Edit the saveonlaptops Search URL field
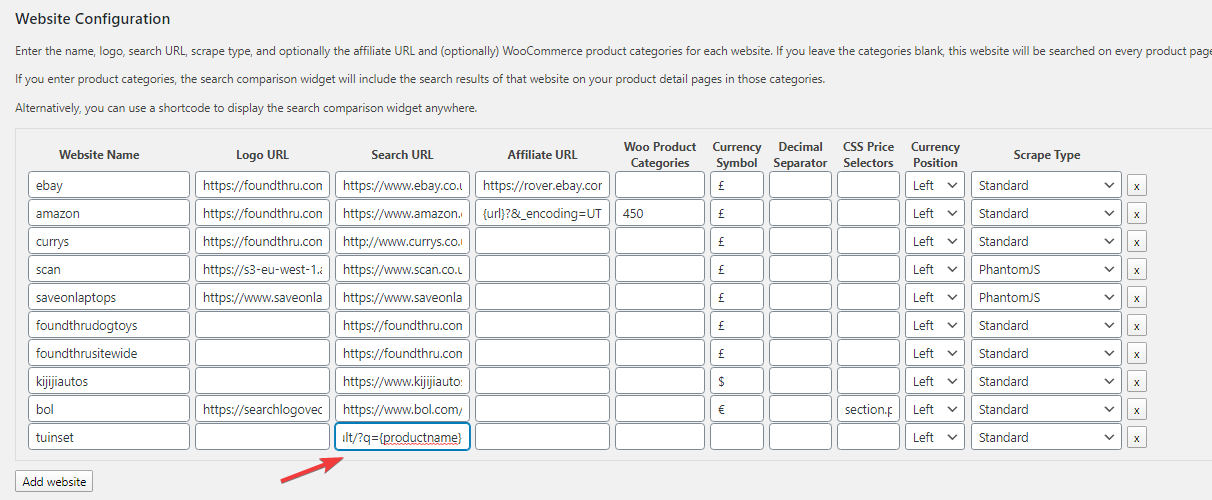This screenshot has height=500, width=1212. pyautogui.click(x=402, y=297)
